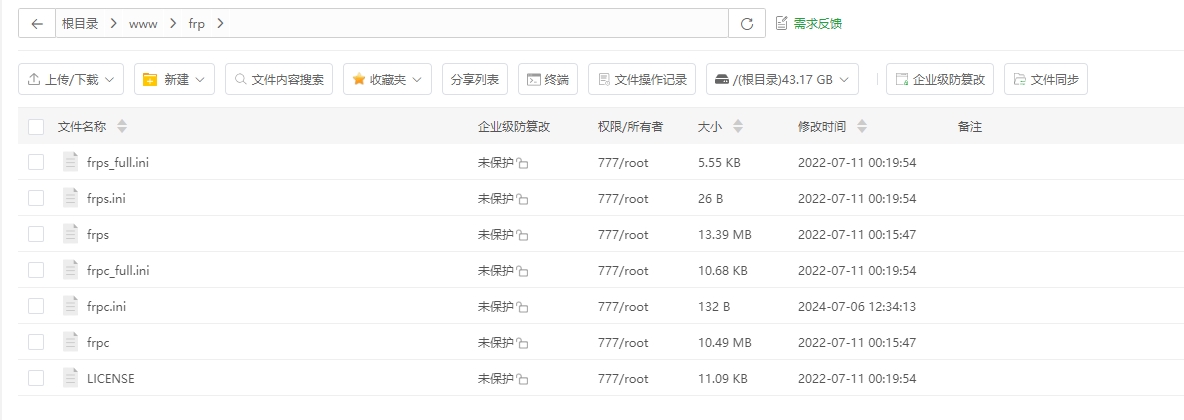Click the 企业级防篡改 column header
Viewport: 1184px width, 420px height.
(514, 127)
